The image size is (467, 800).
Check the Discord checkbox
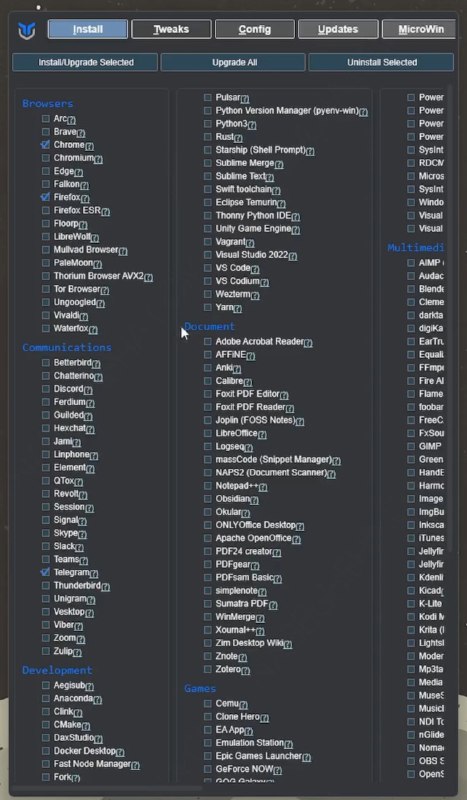(x=45, y=389)
